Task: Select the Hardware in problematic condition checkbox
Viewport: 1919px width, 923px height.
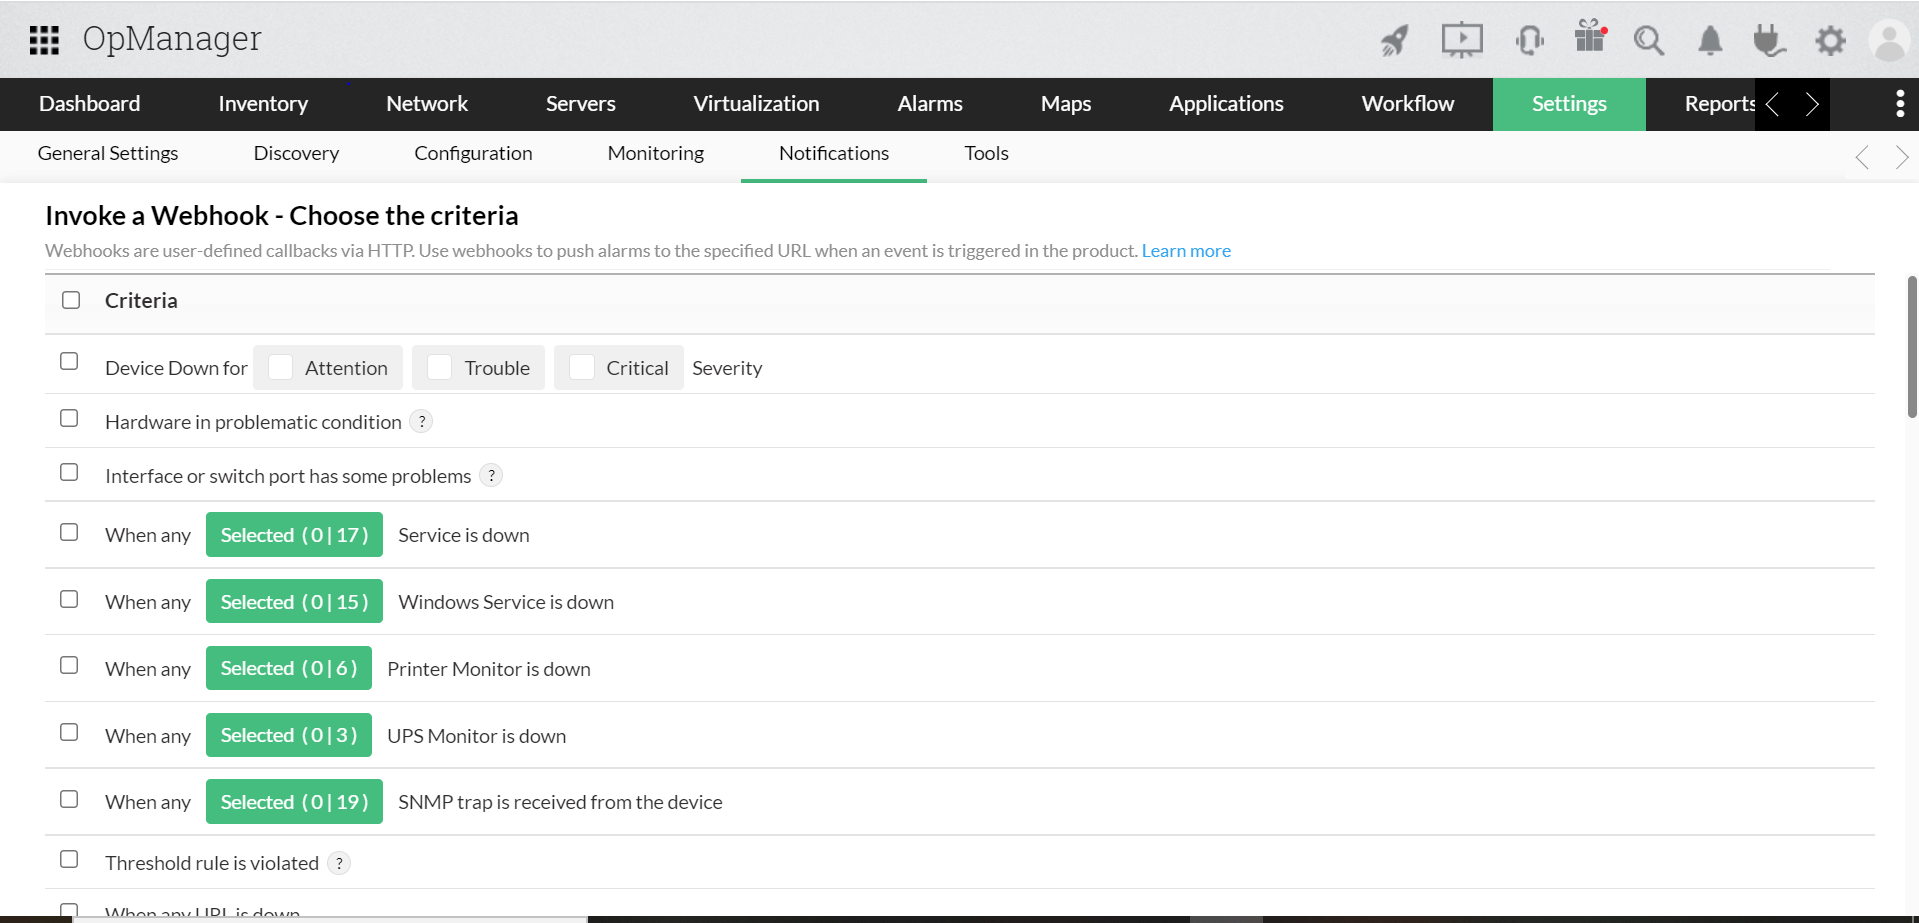Action: click(69, 418)
